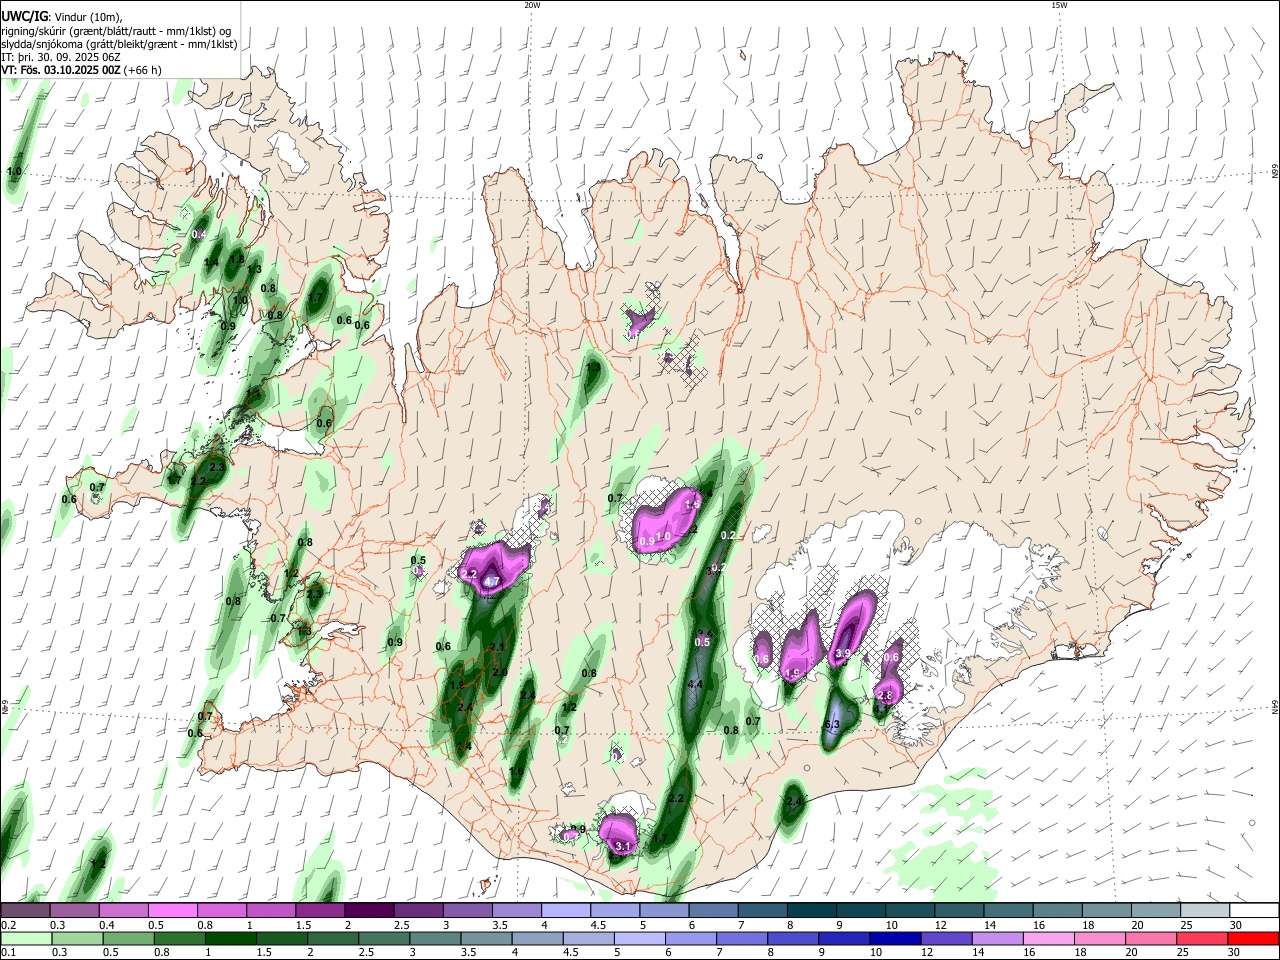Click the 'slydda/snjókoma' legend description line
The height and width of the screenshot is (960, 1280).
tap(119, 44)
